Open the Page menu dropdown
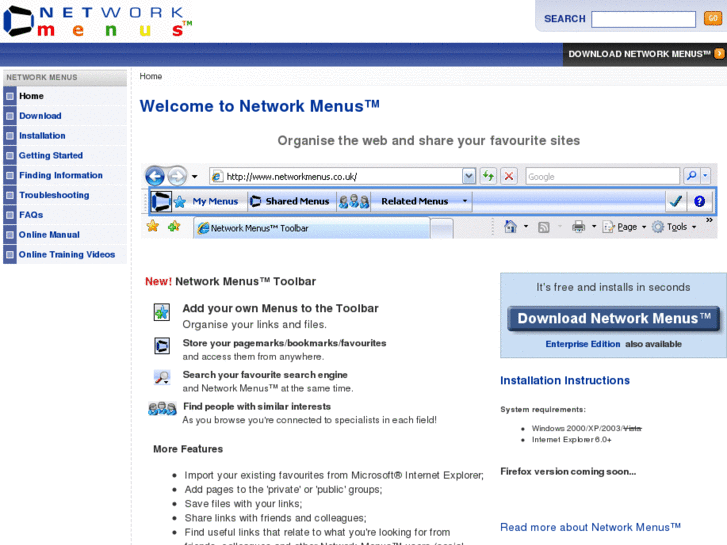 [624, 227]
